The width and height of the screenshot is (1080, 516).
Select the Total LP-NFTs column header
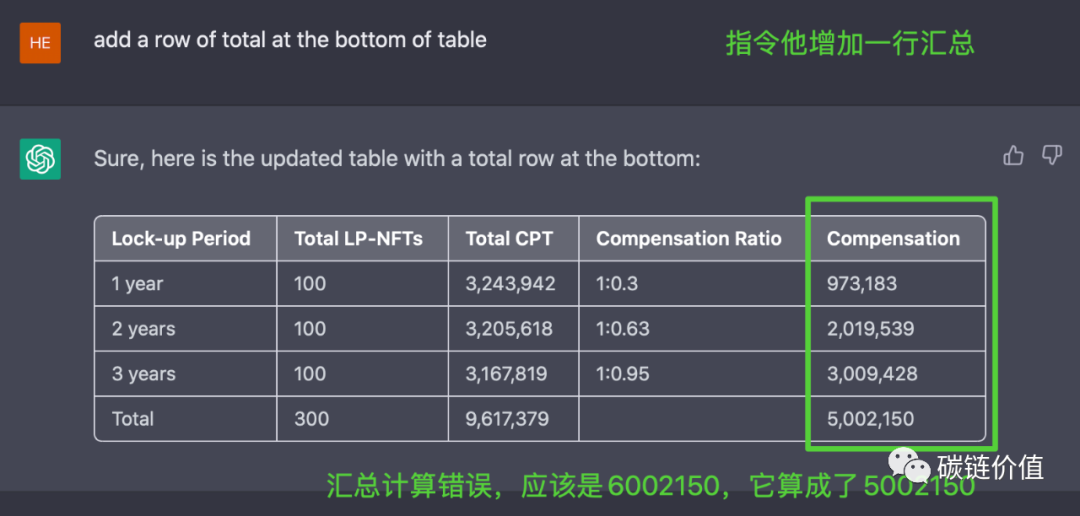pos(359,239)
